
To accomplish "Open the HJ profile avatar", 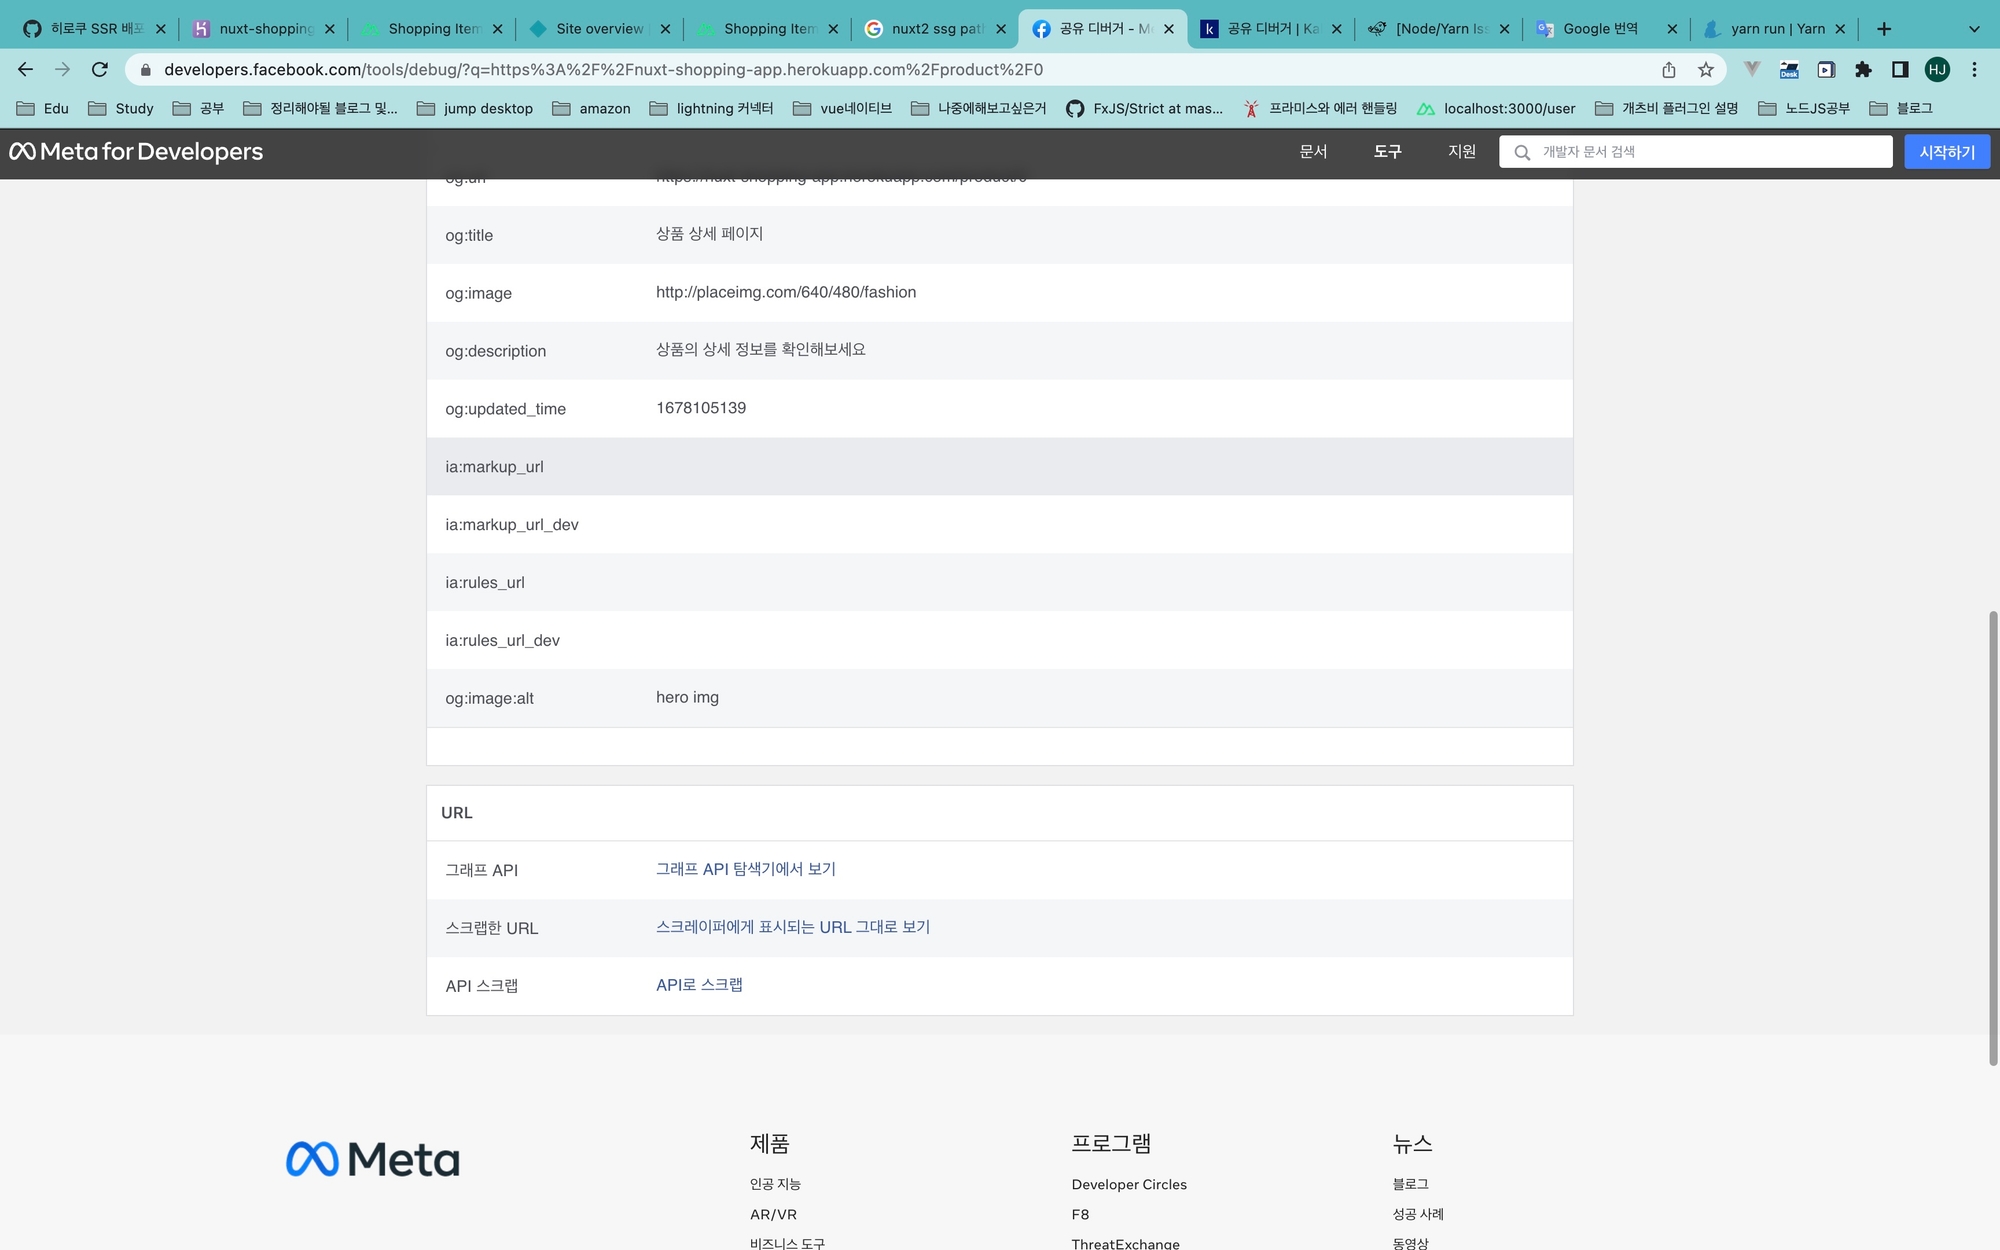I will 1937,69.
